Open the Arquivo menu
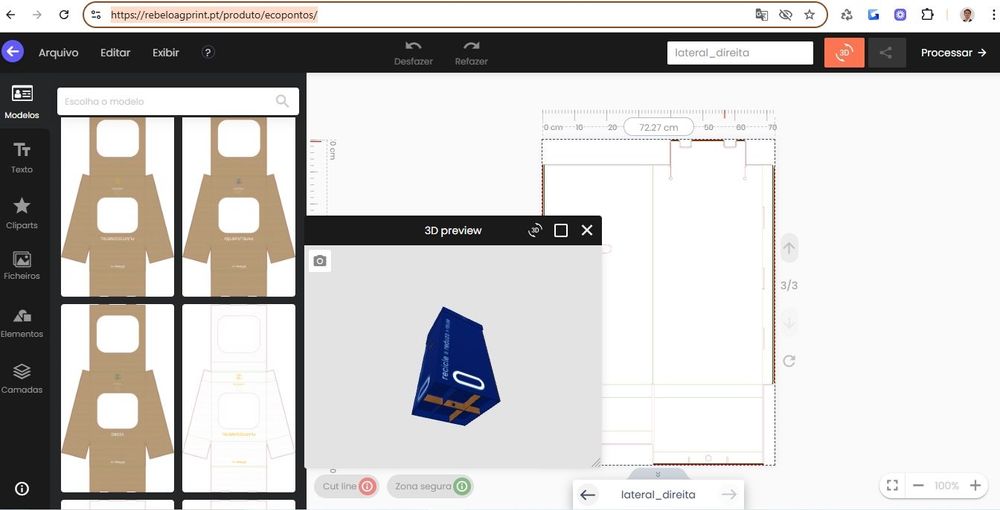1000x510 pixels. click(58, 53)
